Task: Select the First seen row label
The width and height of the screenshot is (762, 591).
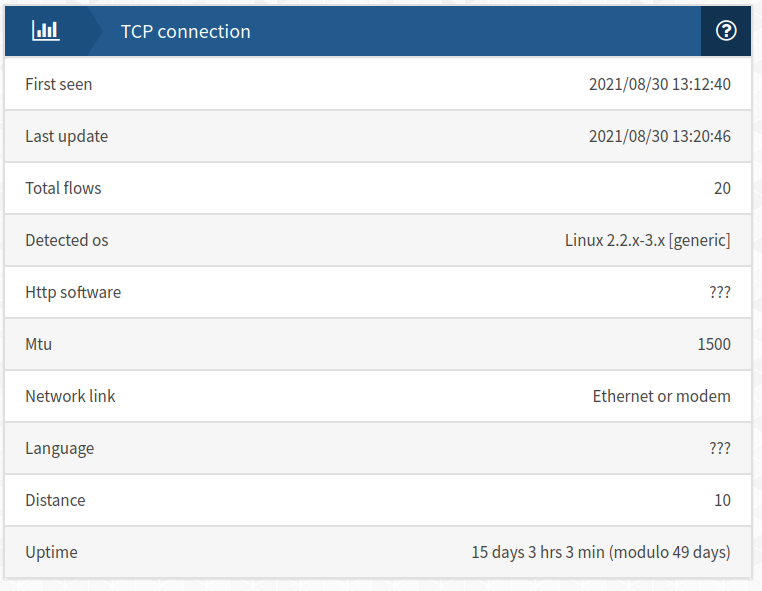Action: 59,84
